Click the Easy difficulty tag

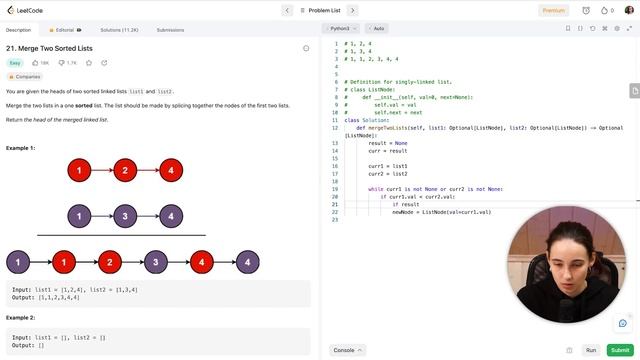point(15,63)
